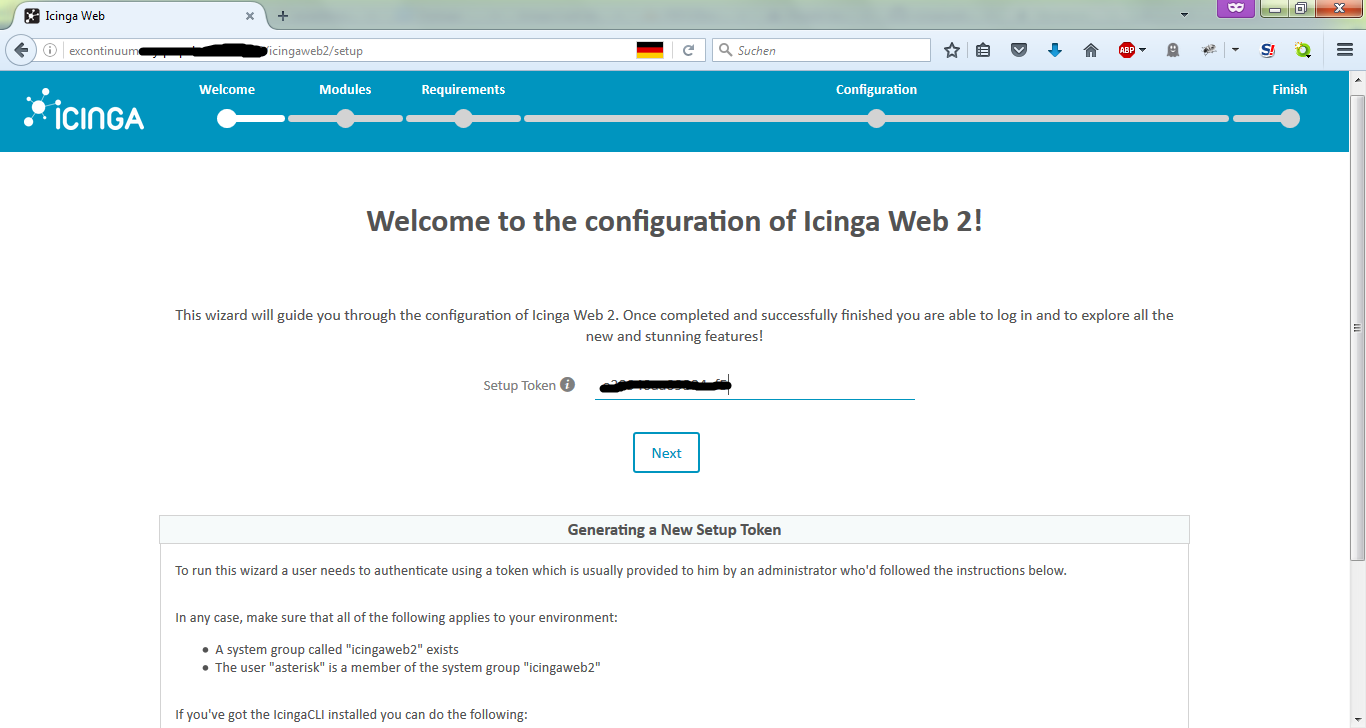List all tabs dropdown arrow

pos(1184,15)
